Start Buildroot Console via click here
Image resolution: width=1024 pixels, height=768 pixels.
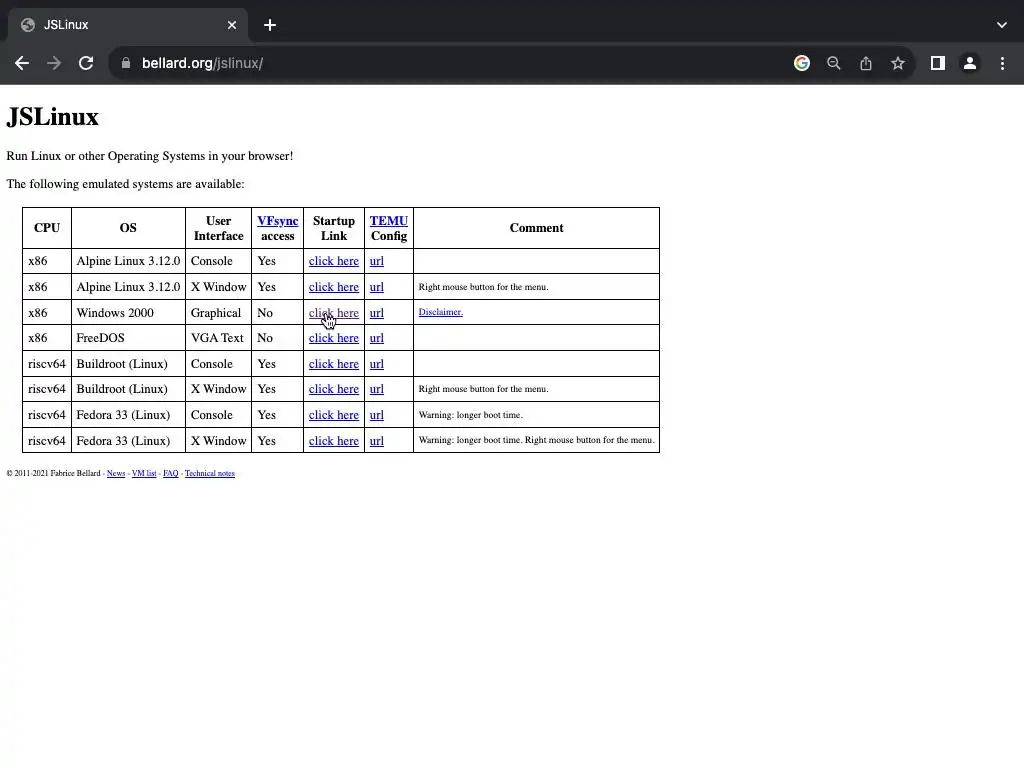point(334,364)
